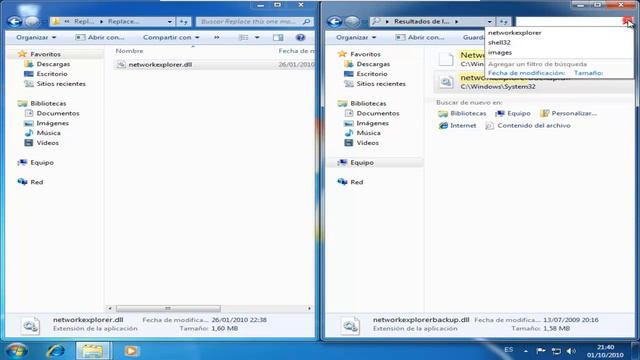Screen dimensions: 640x360
Task: Launch Internet Explorer from taskbar
Action: pyautogui.click(x=56, y=351)
